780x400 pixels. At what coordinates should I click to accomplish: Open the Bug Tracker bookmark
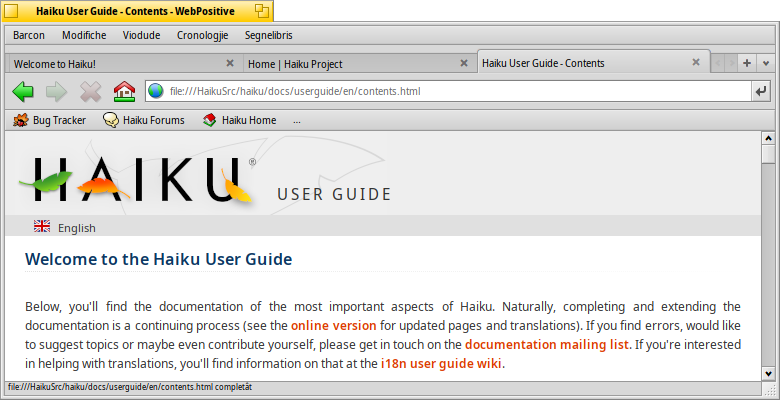[50, 121]
